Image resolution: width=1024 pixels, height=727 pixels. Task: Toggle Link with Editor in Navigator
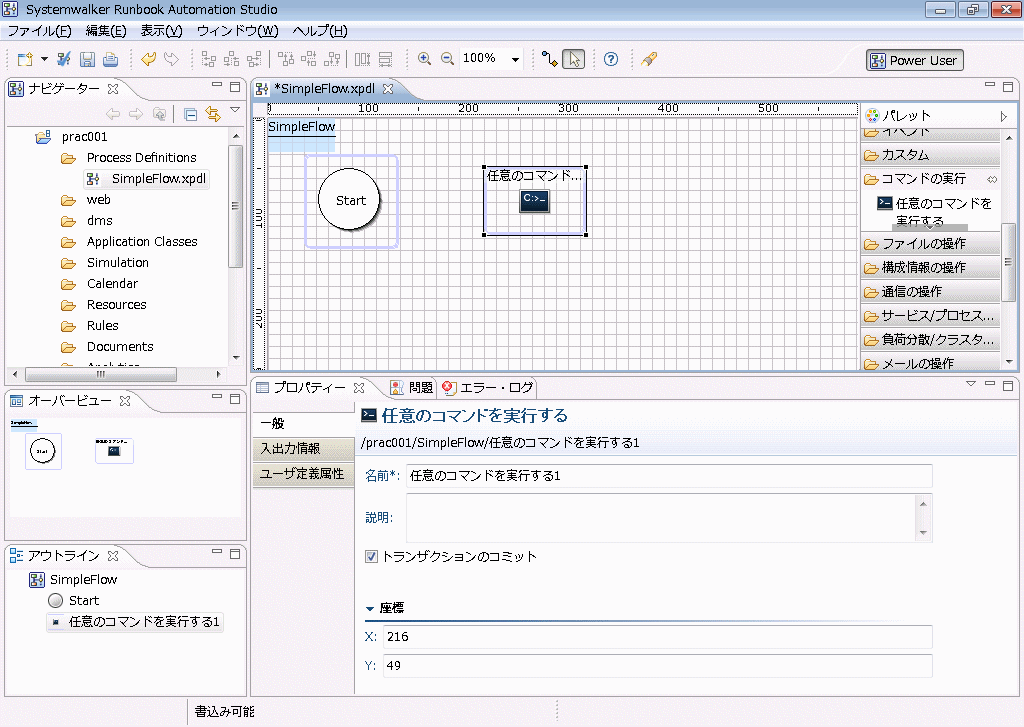[213, 115]
